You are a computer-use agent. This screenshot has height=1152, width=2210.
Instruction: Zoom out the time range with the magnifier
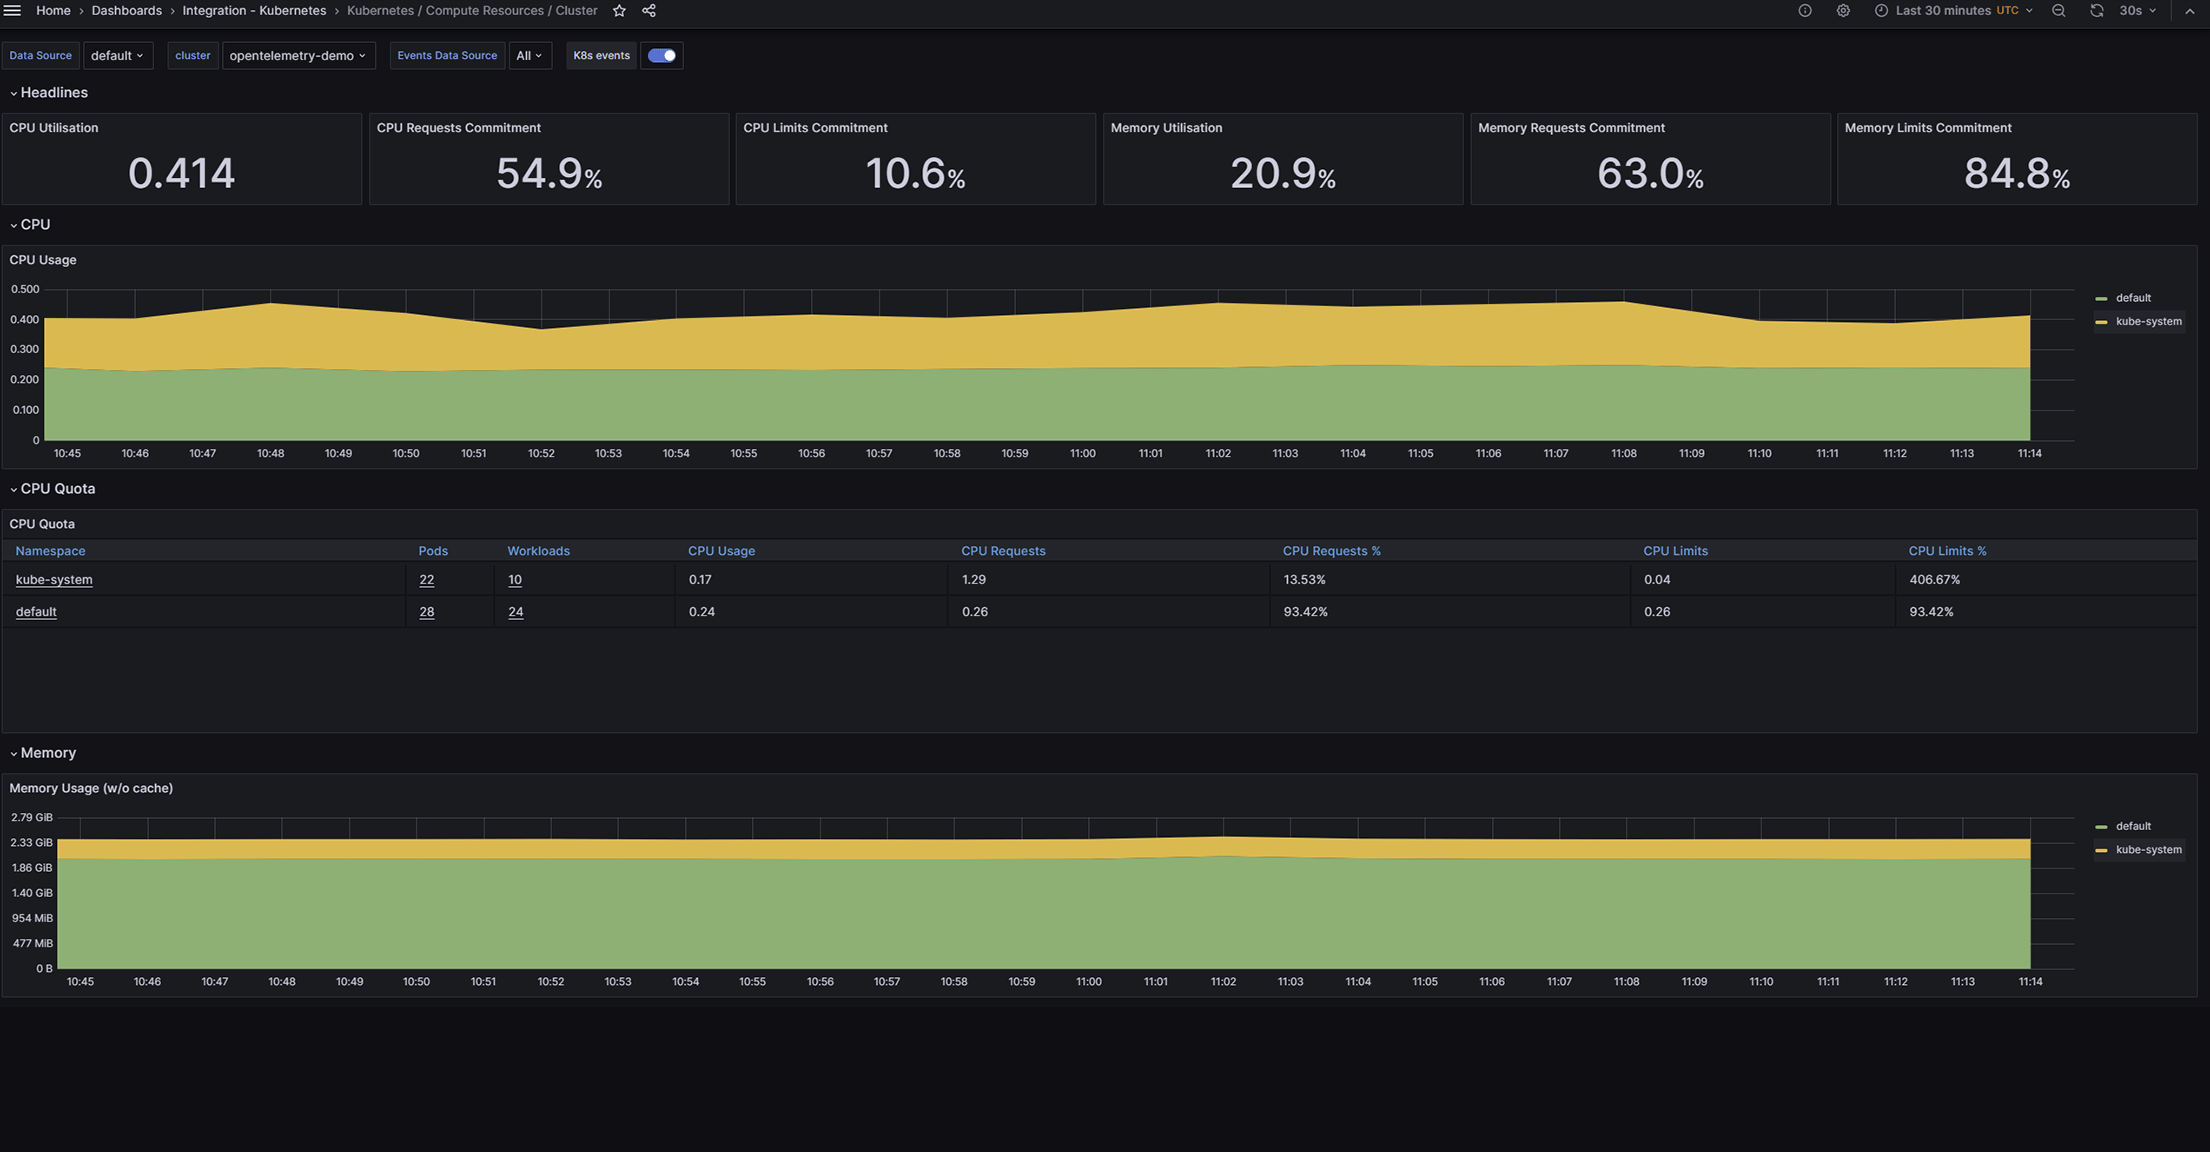coord(2058,11)
